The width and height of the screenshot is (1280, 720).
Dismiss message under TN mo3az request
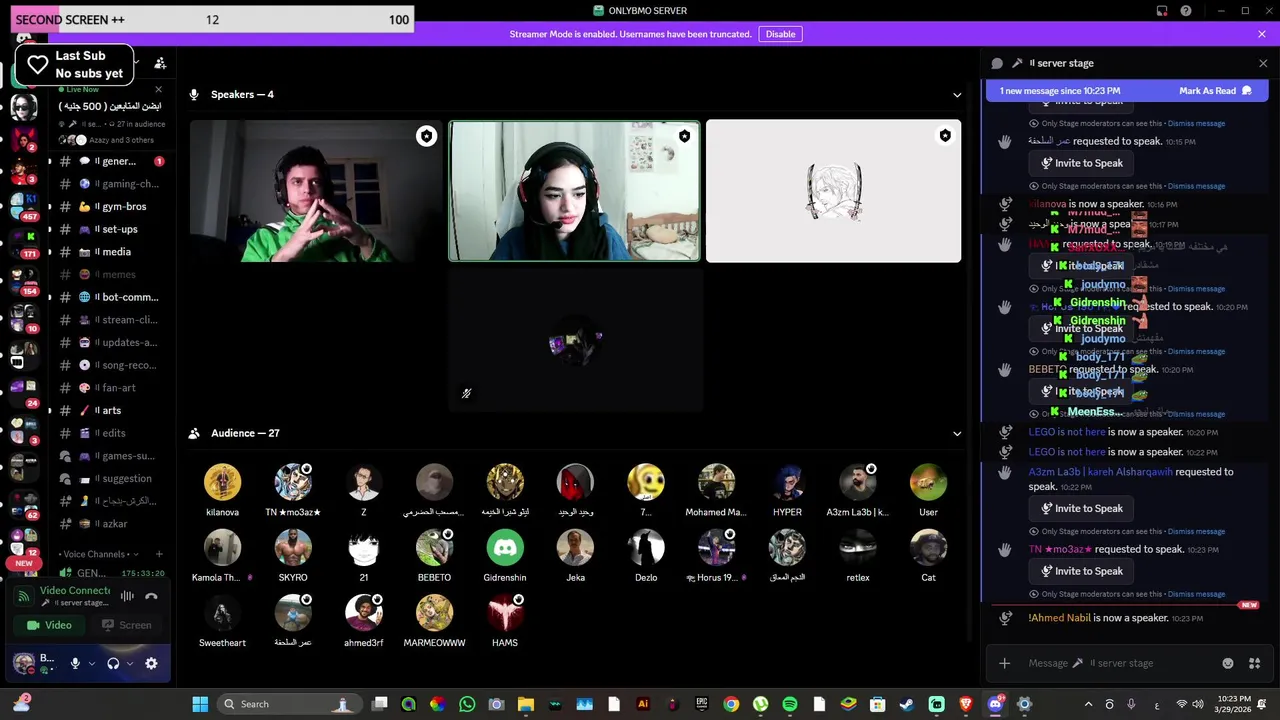(1196, 594)
